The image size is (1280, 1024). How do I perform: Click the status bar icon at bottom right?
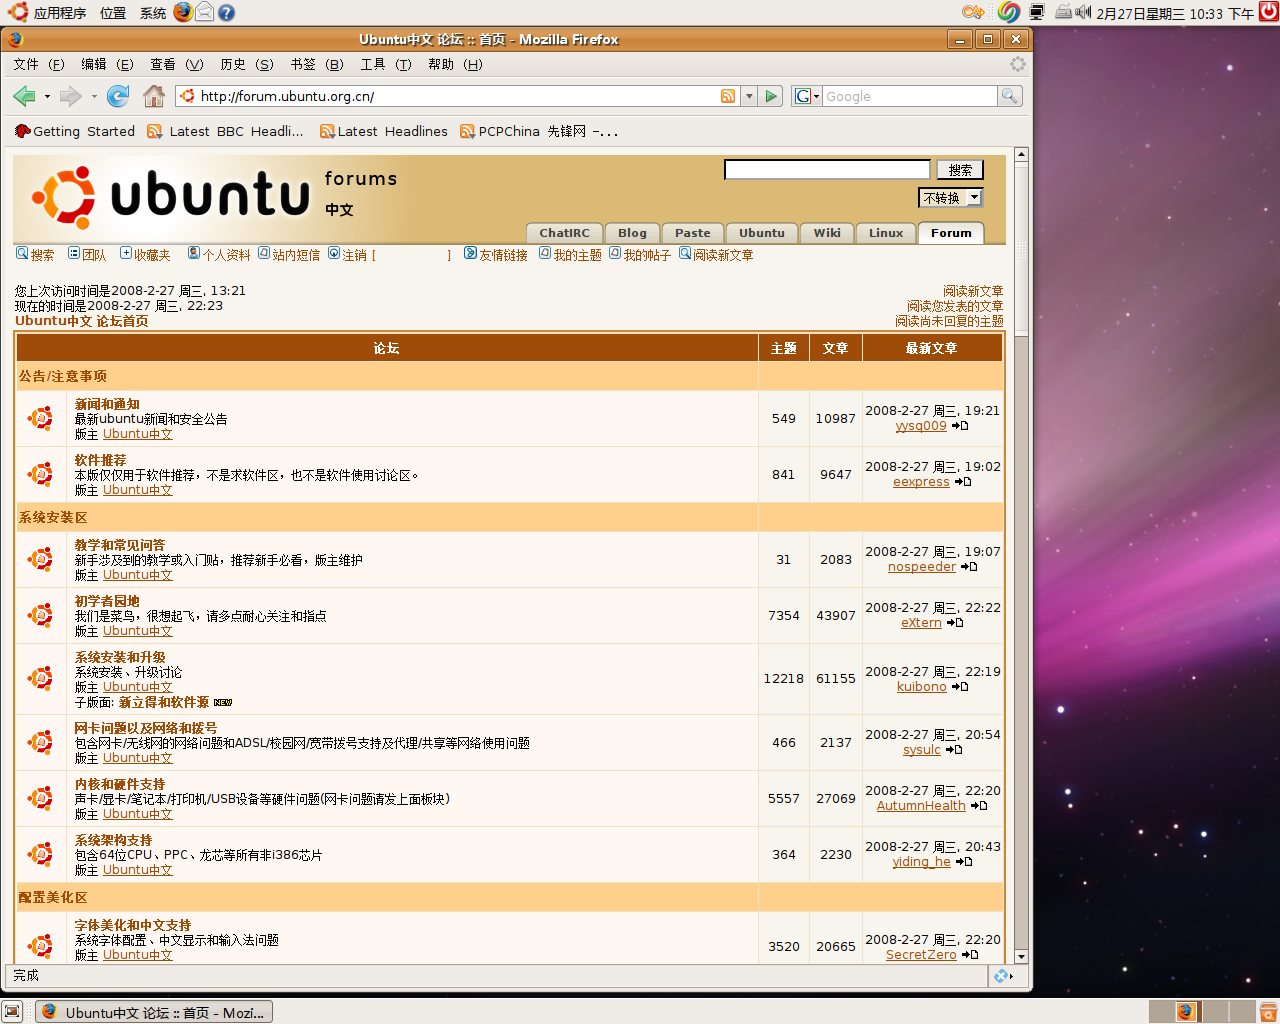[x=1001, y=976]
